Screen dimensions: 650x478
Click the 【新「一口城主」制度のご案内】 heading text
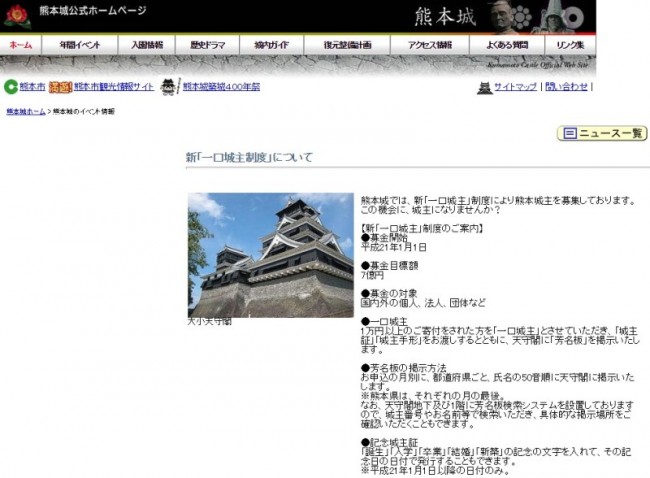[422, 228]
